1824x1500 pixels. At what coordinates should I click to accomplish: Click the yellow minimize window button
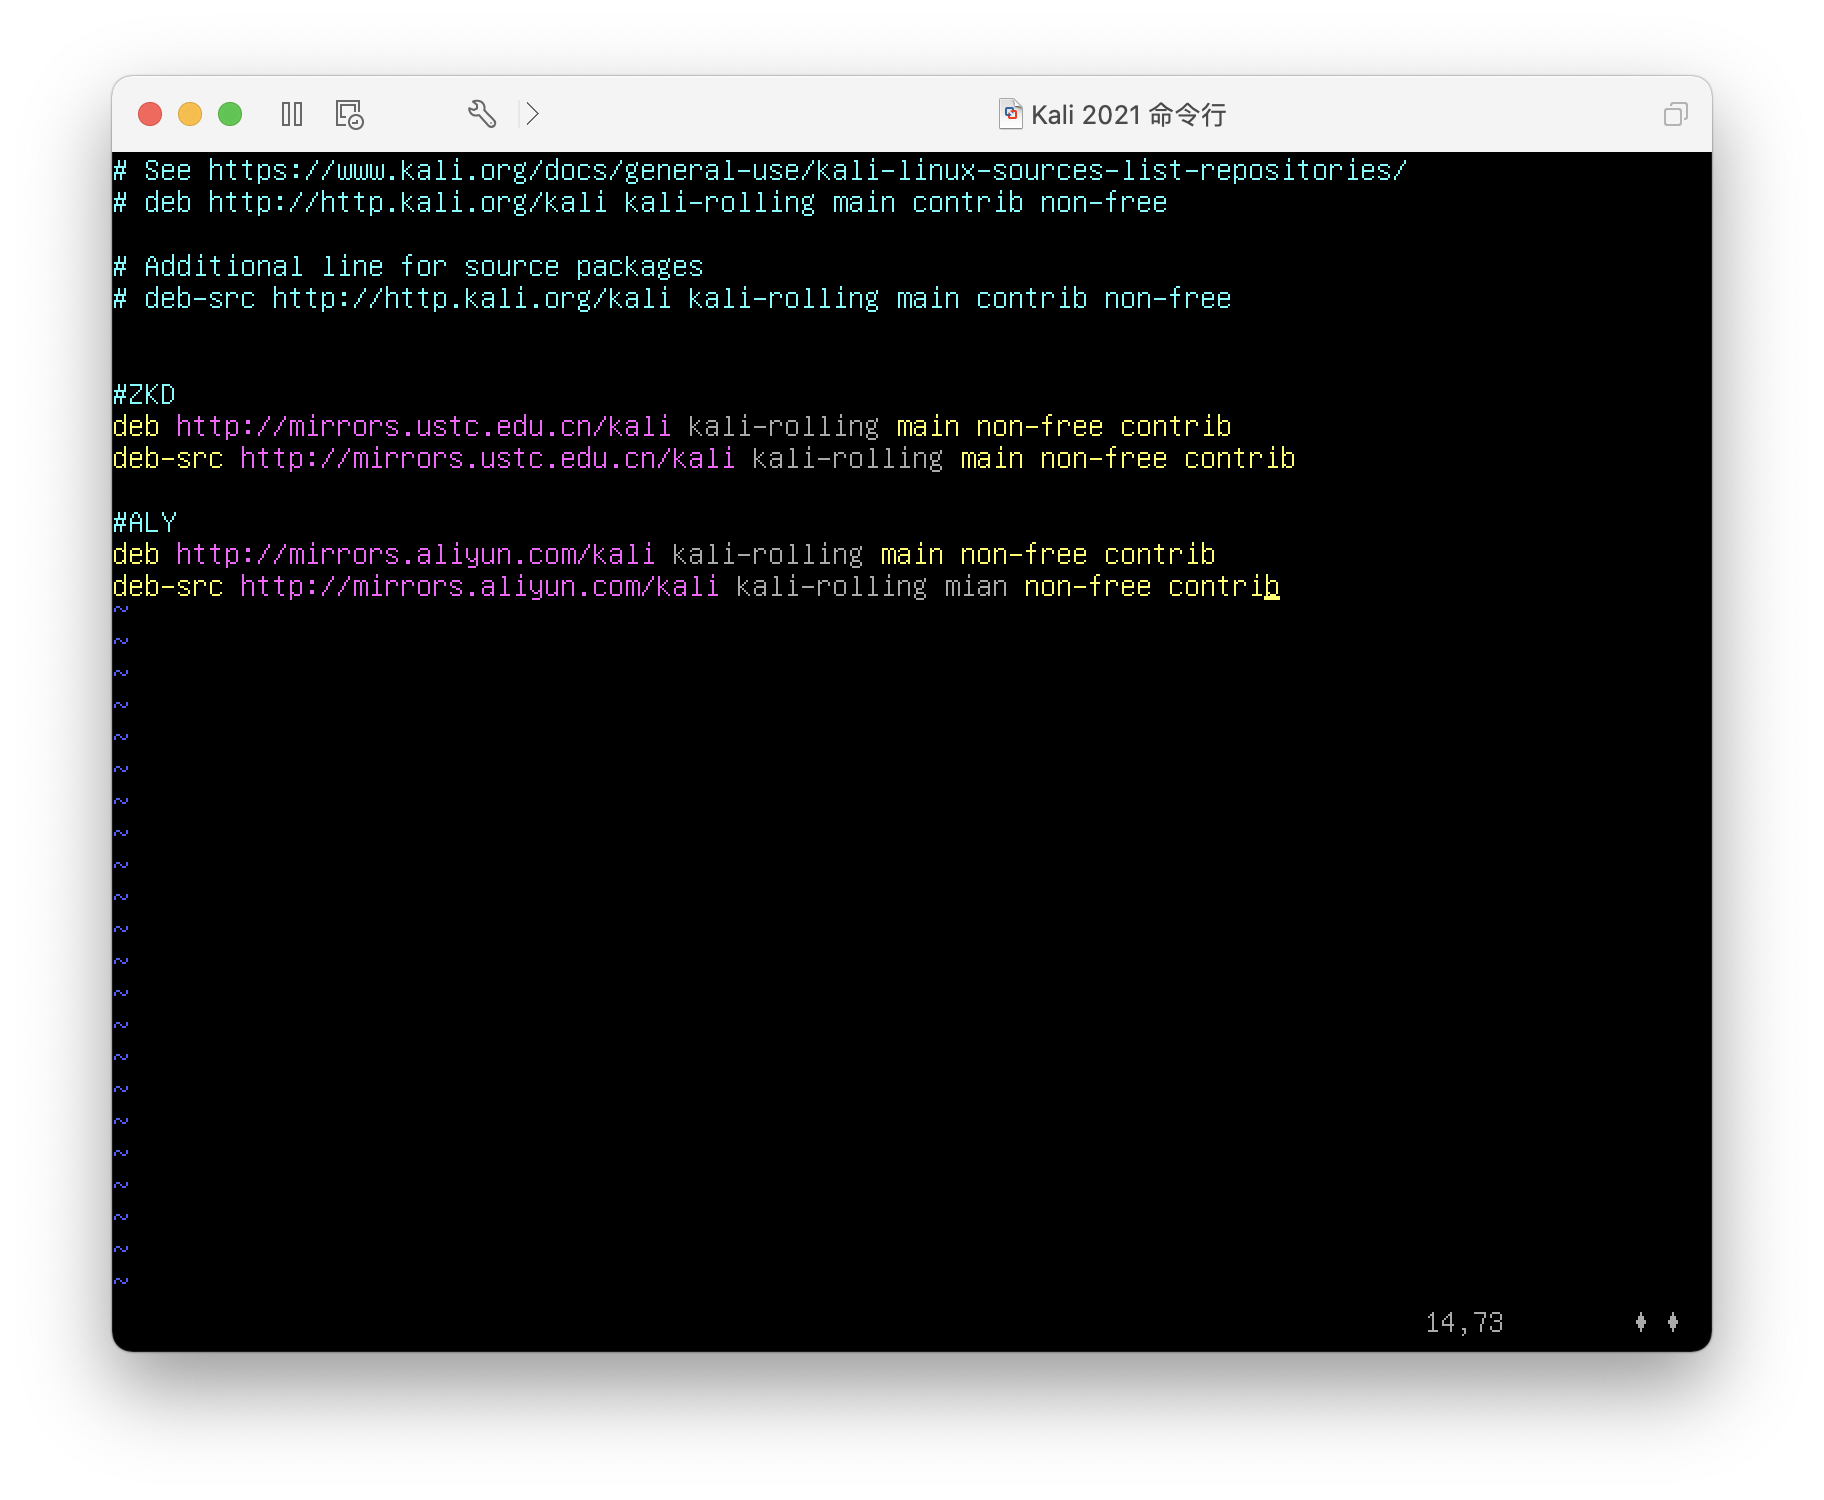(190, 114)
